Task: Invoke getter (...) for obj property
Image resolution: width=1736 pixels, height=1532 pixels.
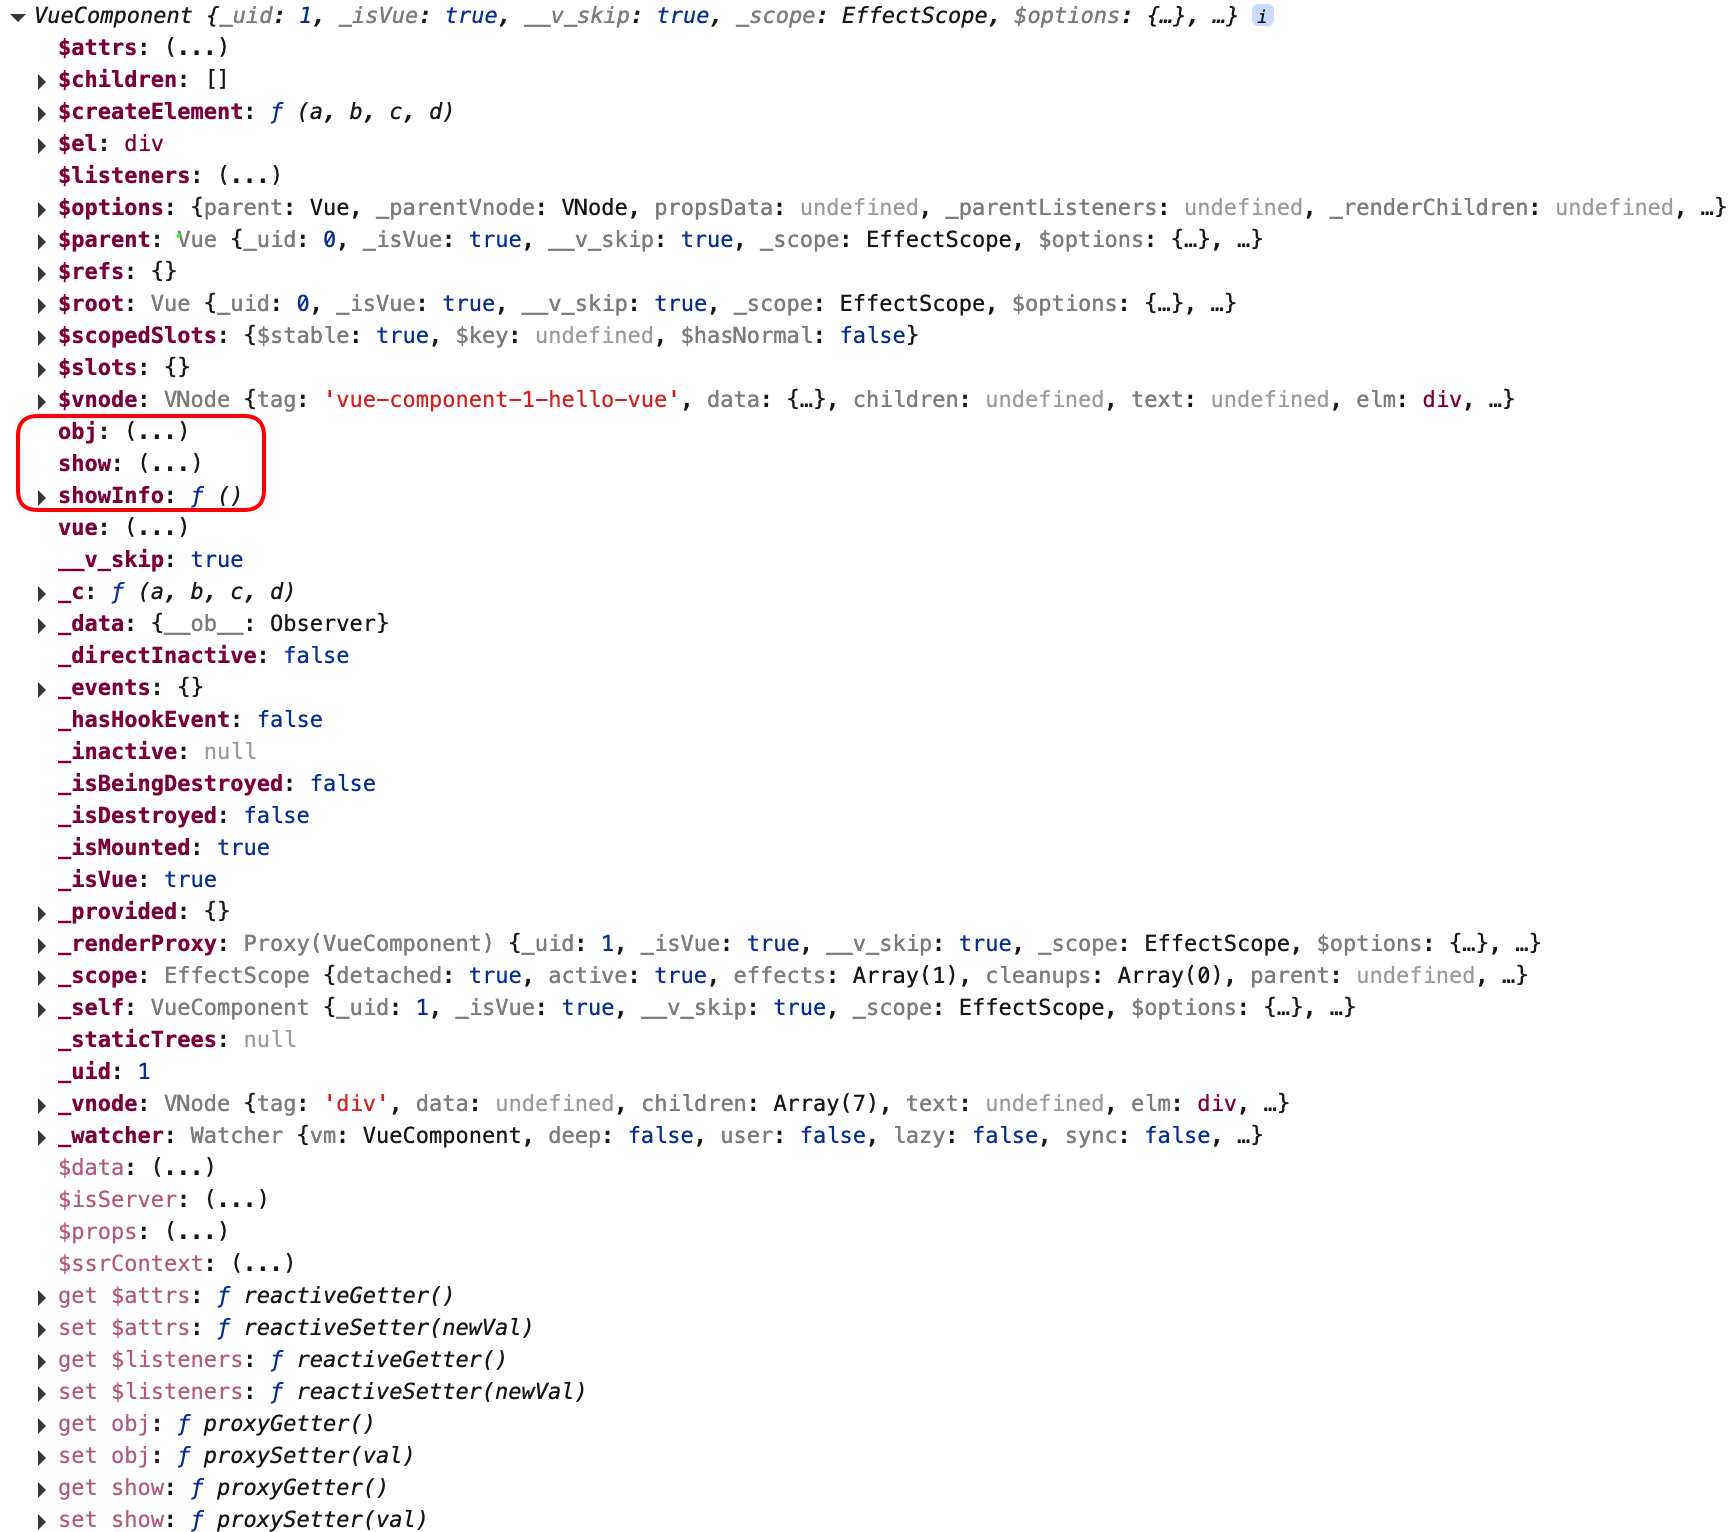Action: (157, 431)
